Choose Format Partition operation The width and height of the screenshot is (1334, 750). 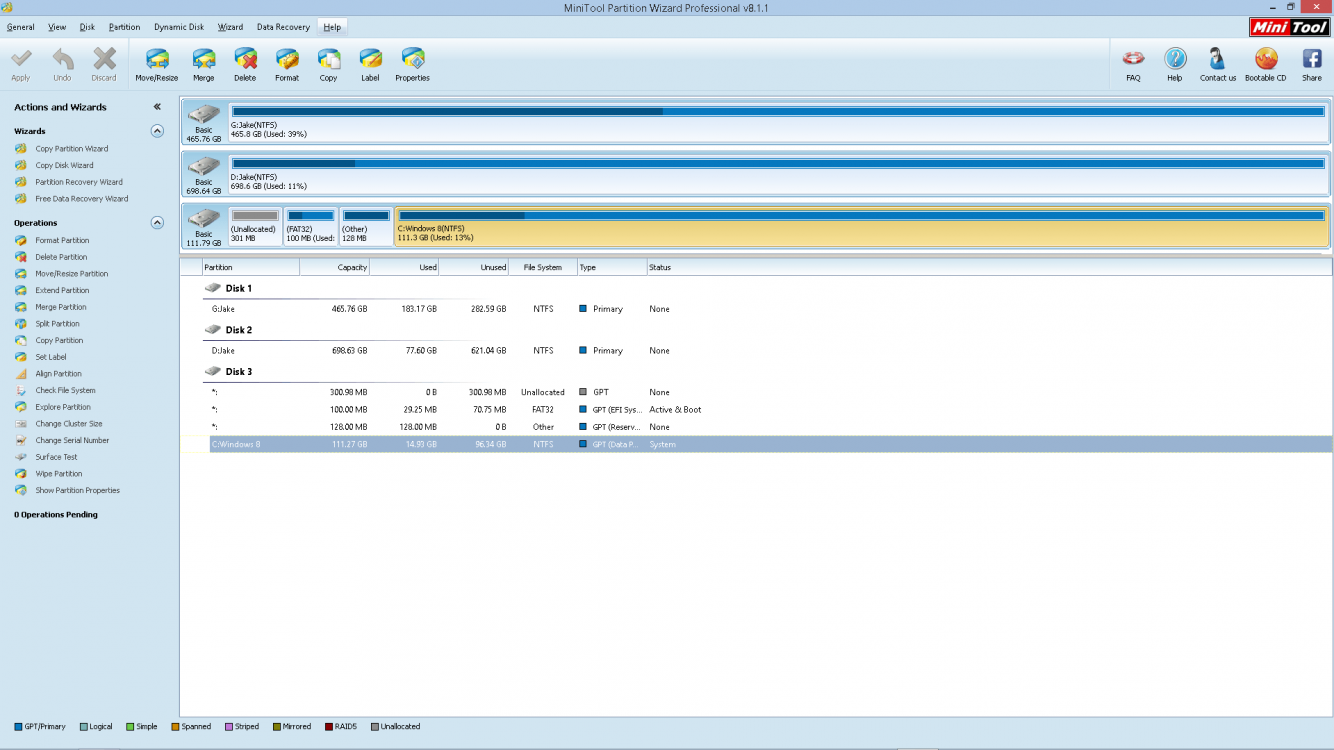click(62, 240)
